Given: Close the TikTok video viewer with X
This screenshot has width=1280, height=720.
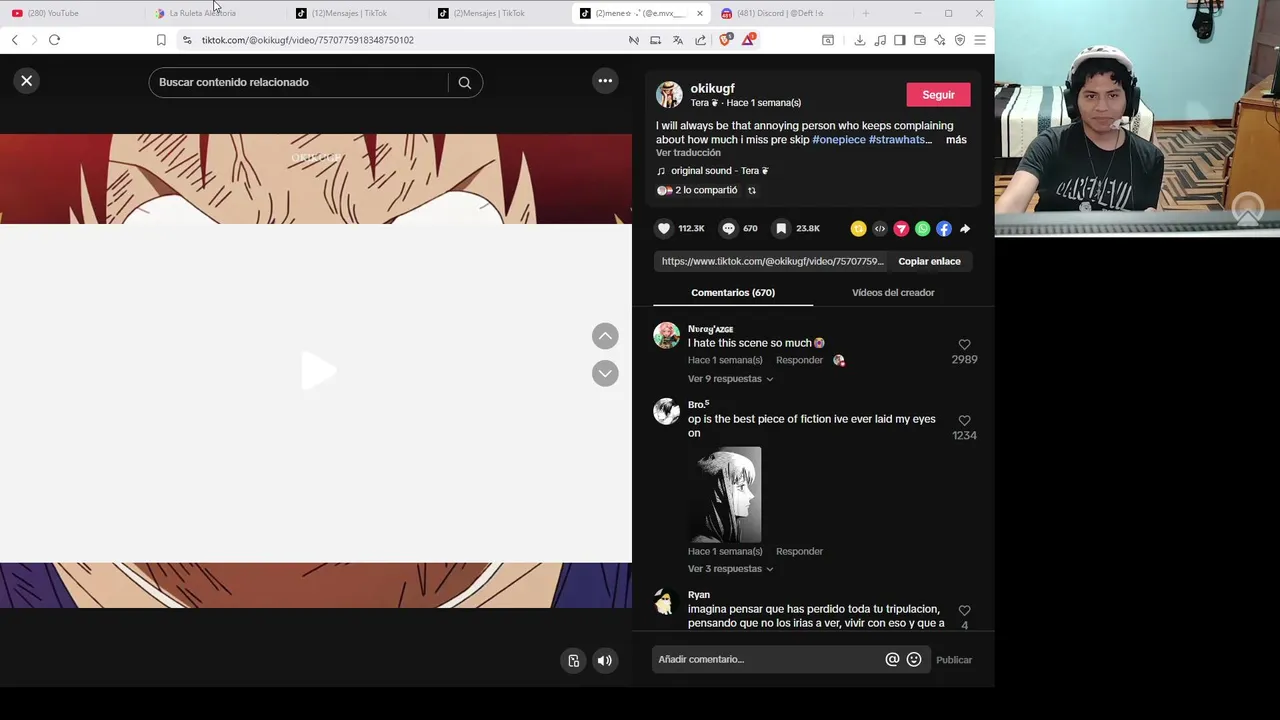Looking at the screenshot, I should click(x=27, y=81).
